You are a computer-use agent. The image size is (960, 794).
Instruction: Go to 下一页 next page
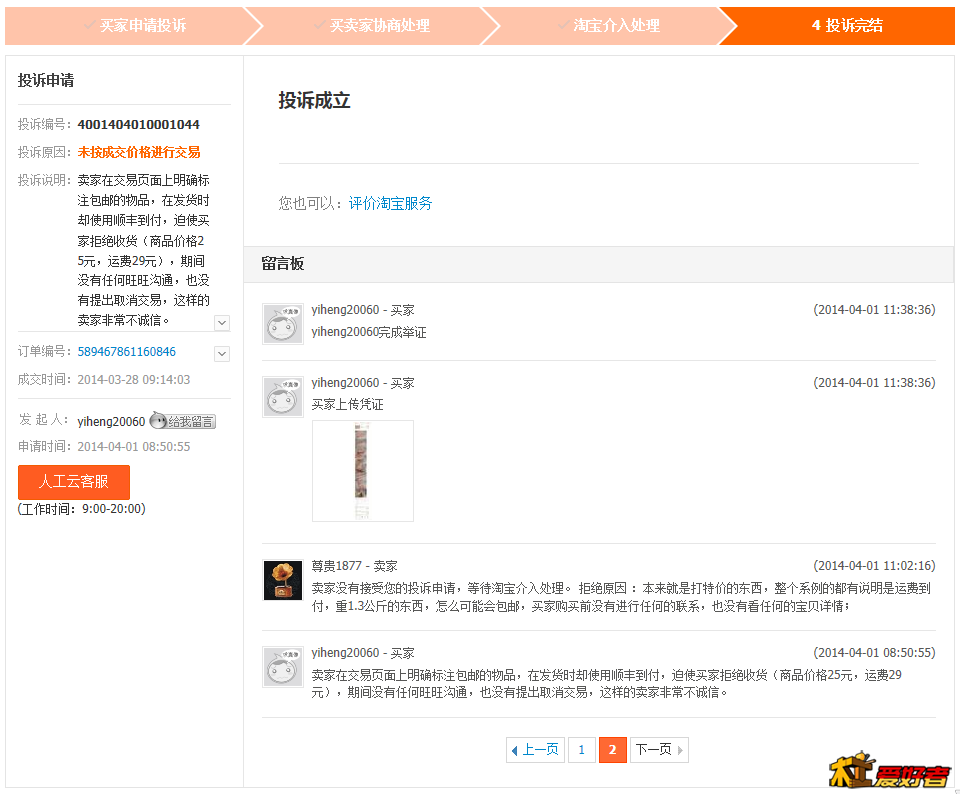[659, 749]
